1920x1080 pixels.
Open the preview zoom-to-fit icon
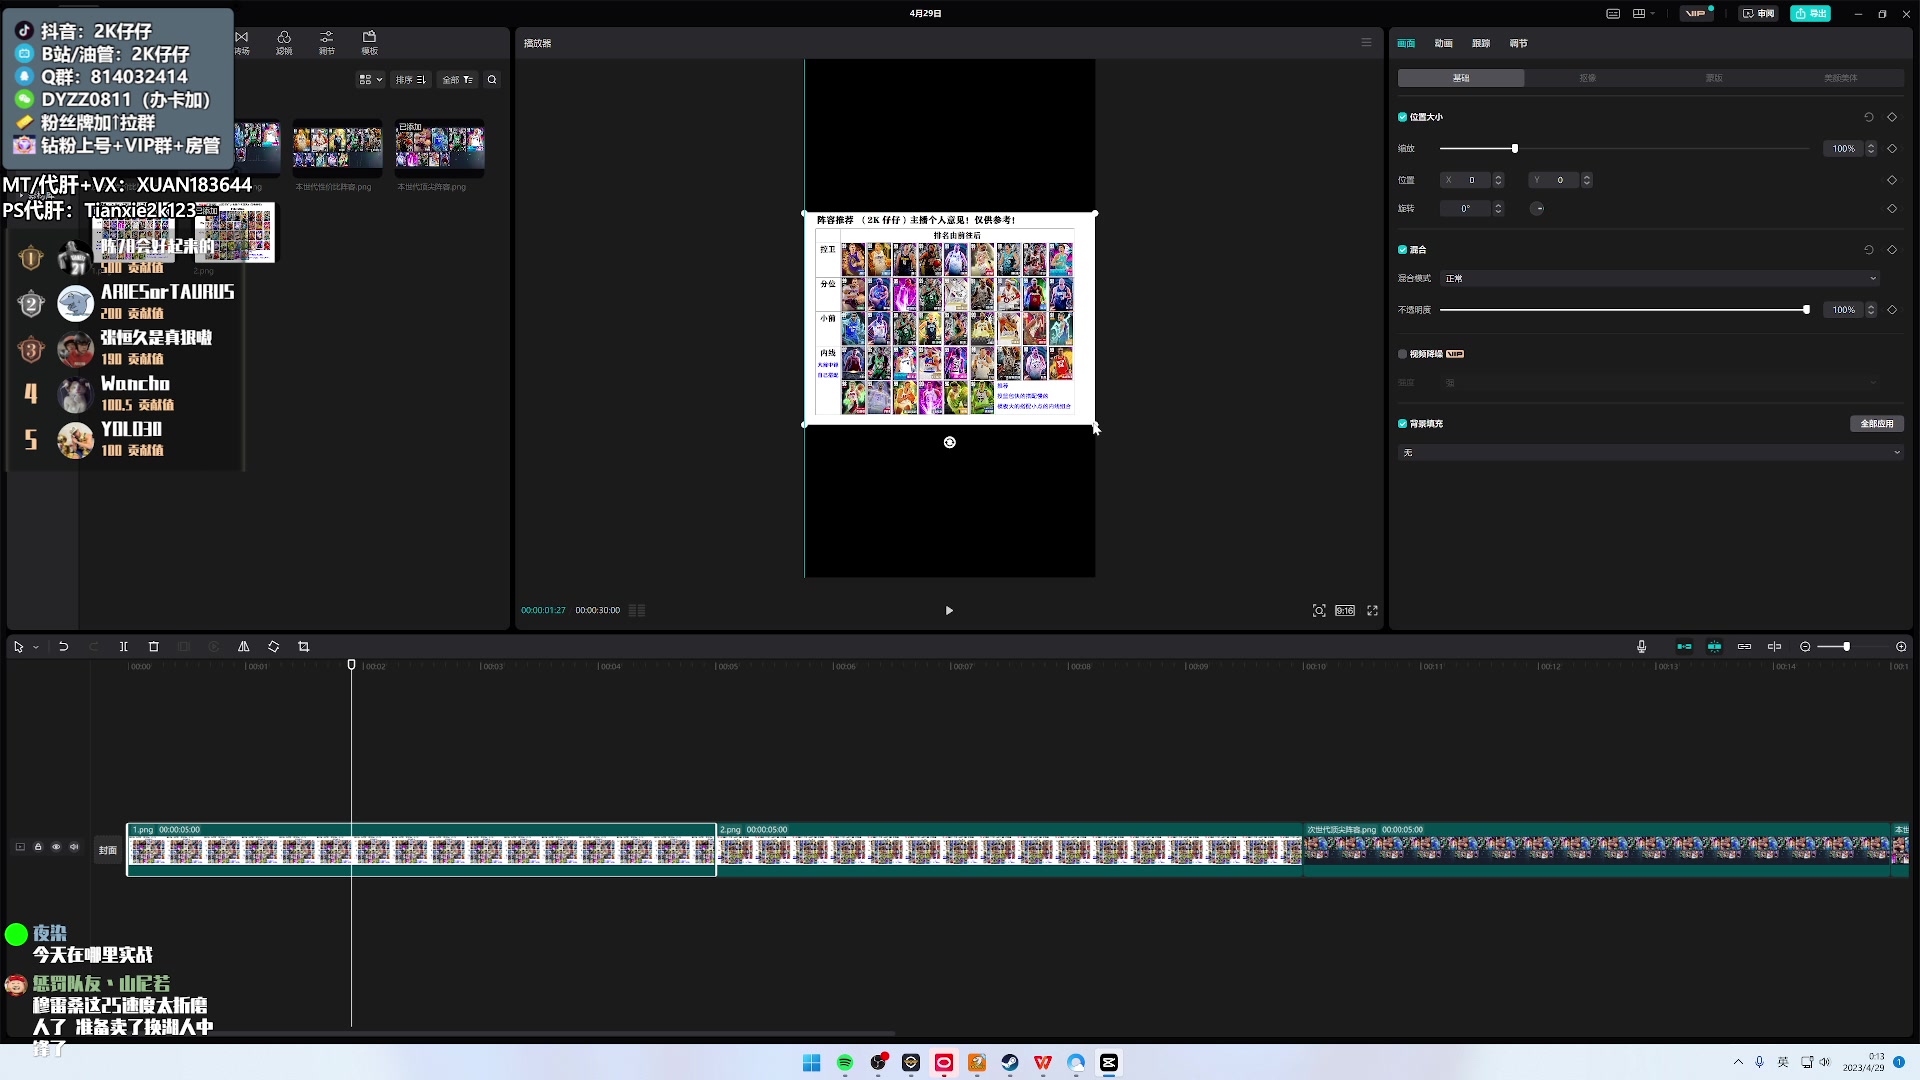click(1319, 610)
